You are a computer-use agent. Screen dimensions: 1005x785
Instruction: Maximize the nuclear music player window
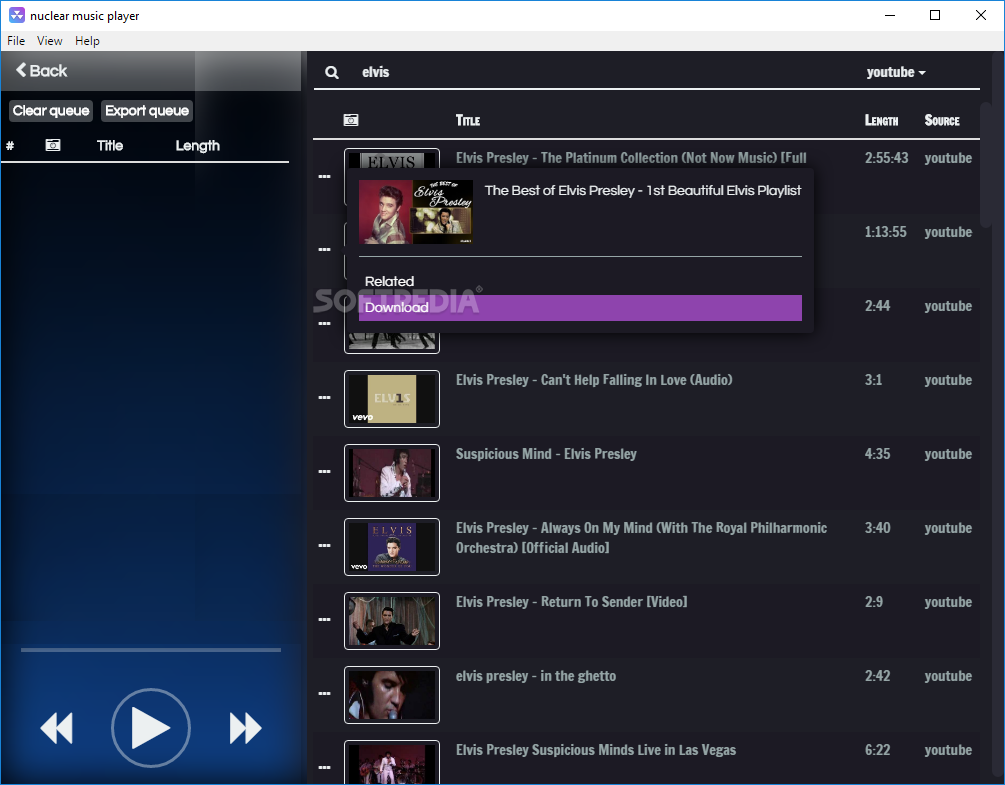pos(935,15)
